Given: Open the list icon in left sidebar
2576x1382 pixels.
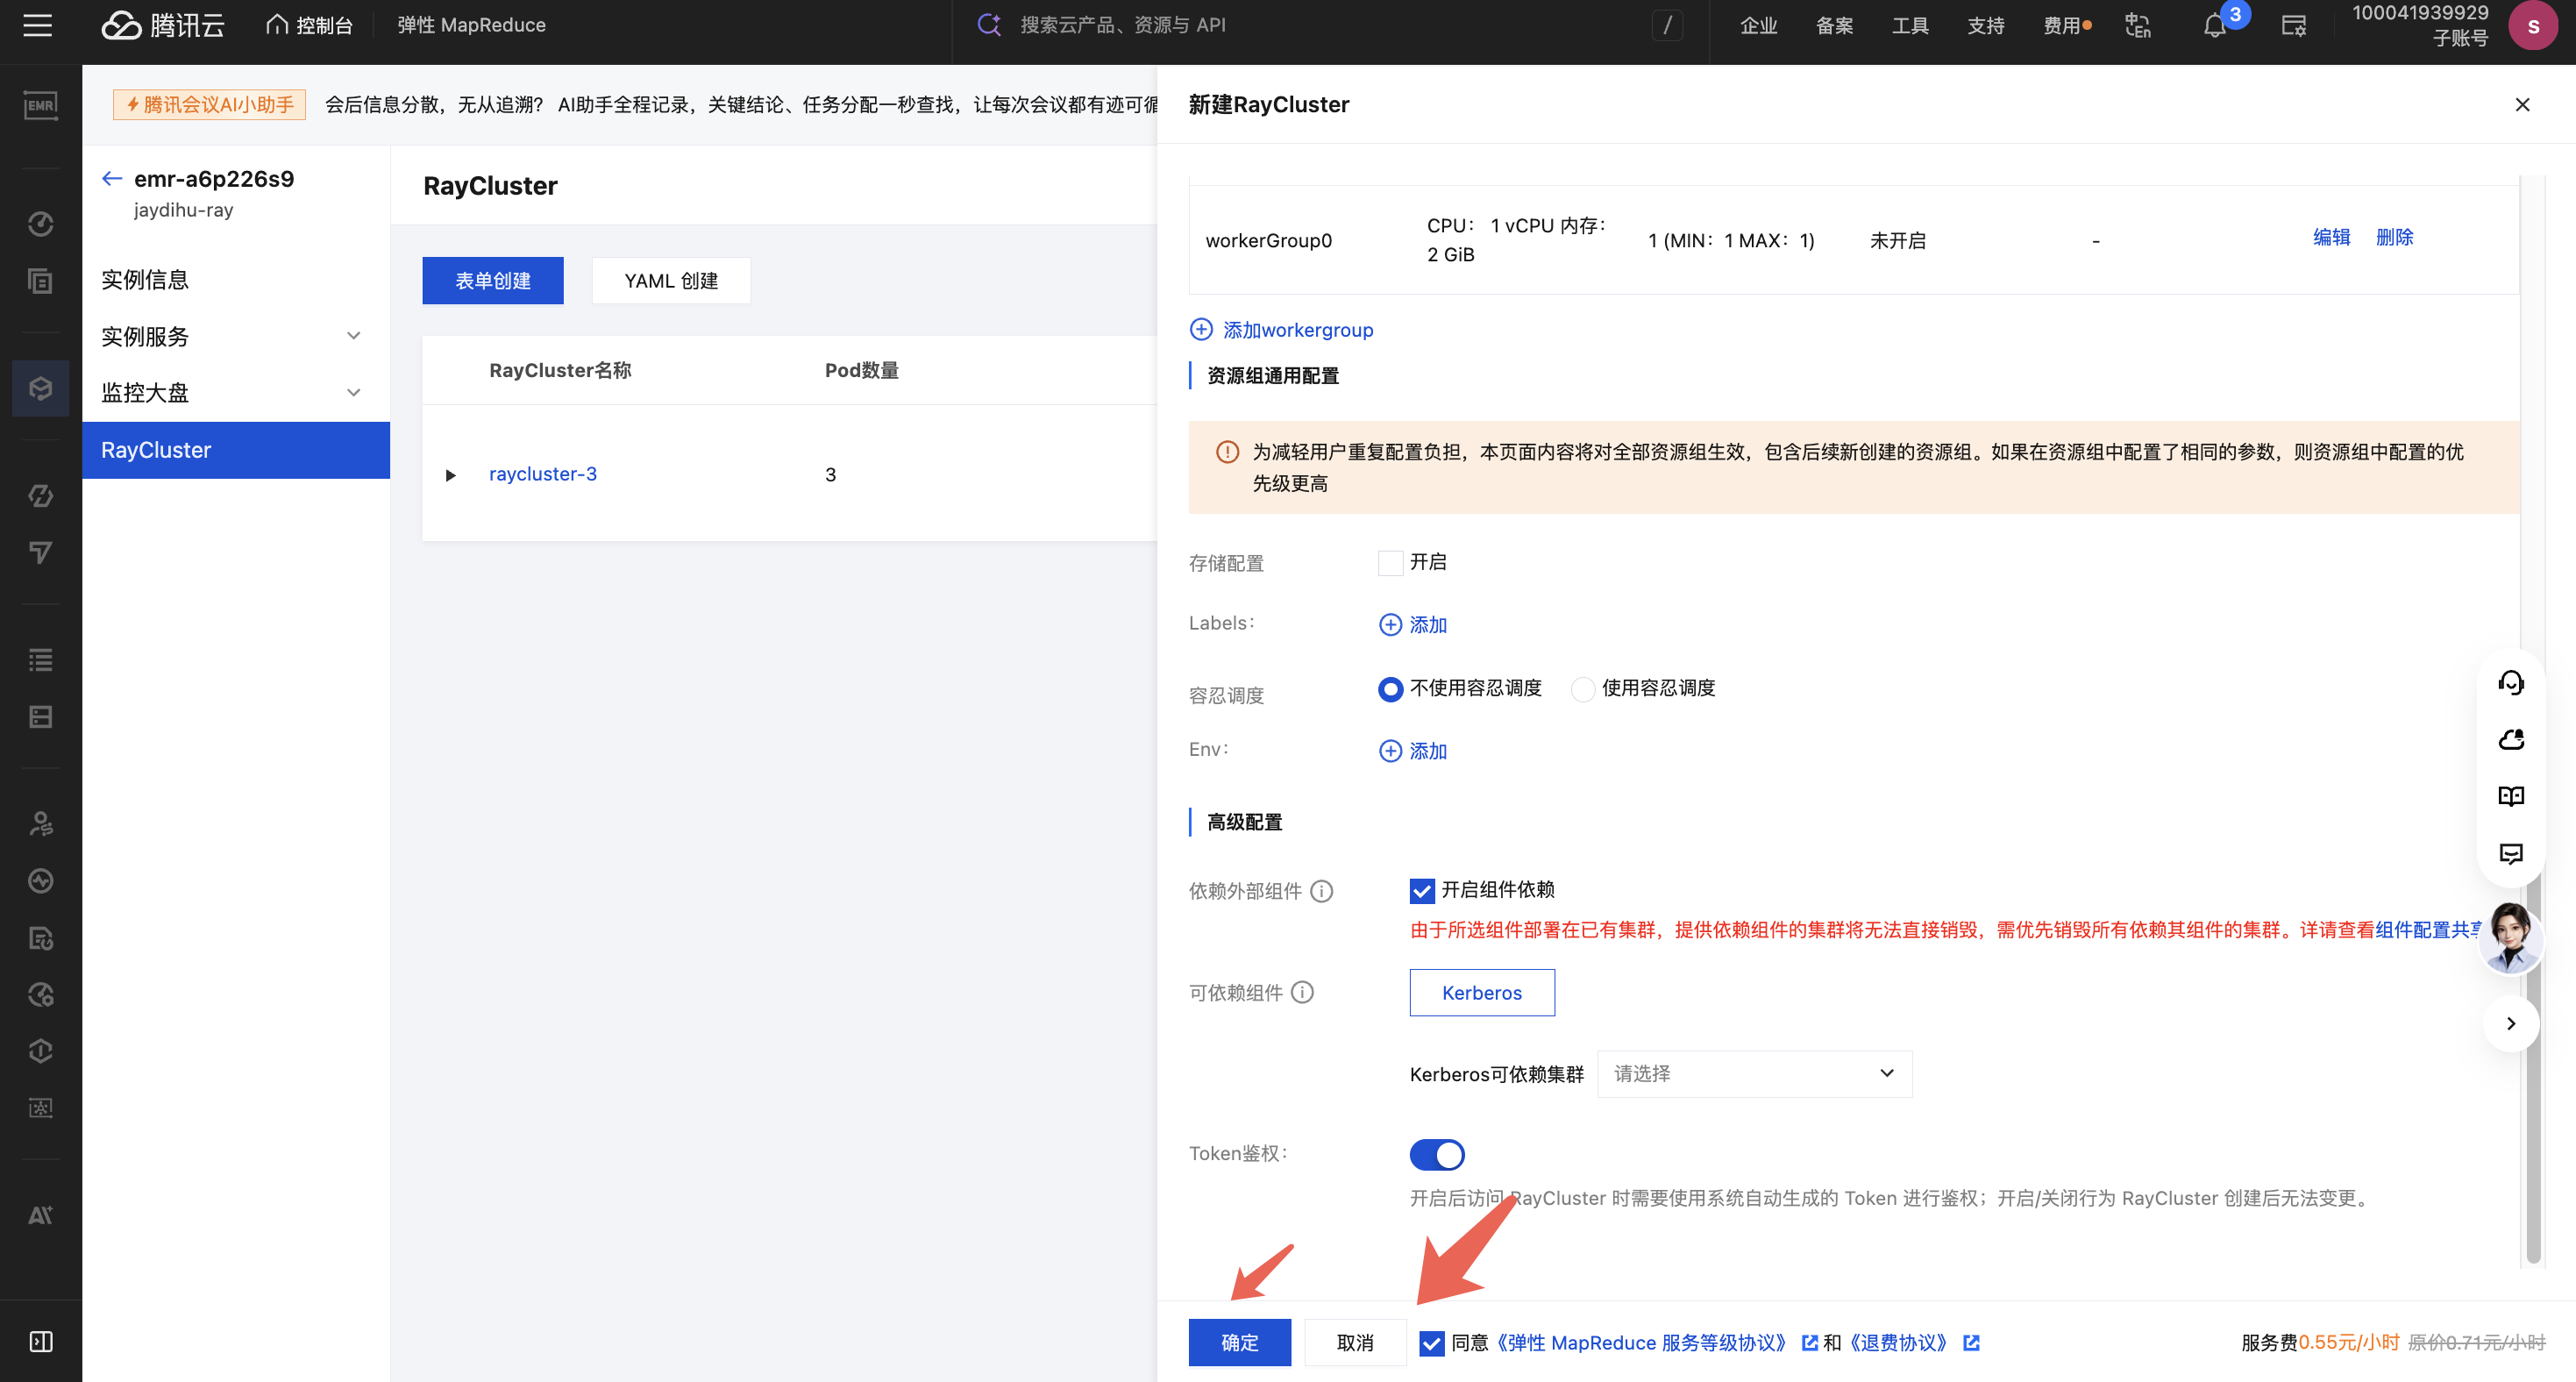Looking at the screenshot, I should point(40,660).
